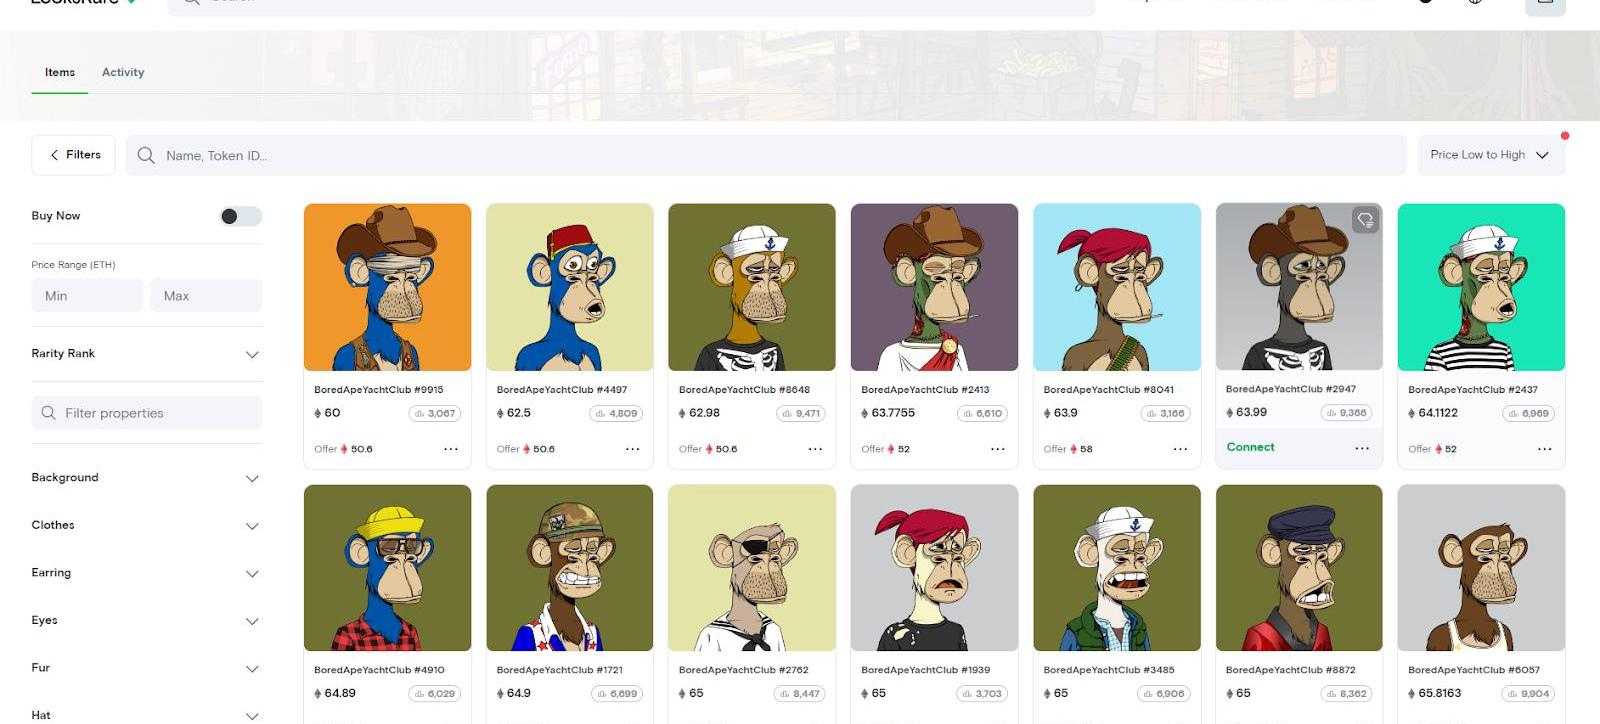Toggle the Buy Now switch
The image size is (1600, 724).
pos(240,216)
